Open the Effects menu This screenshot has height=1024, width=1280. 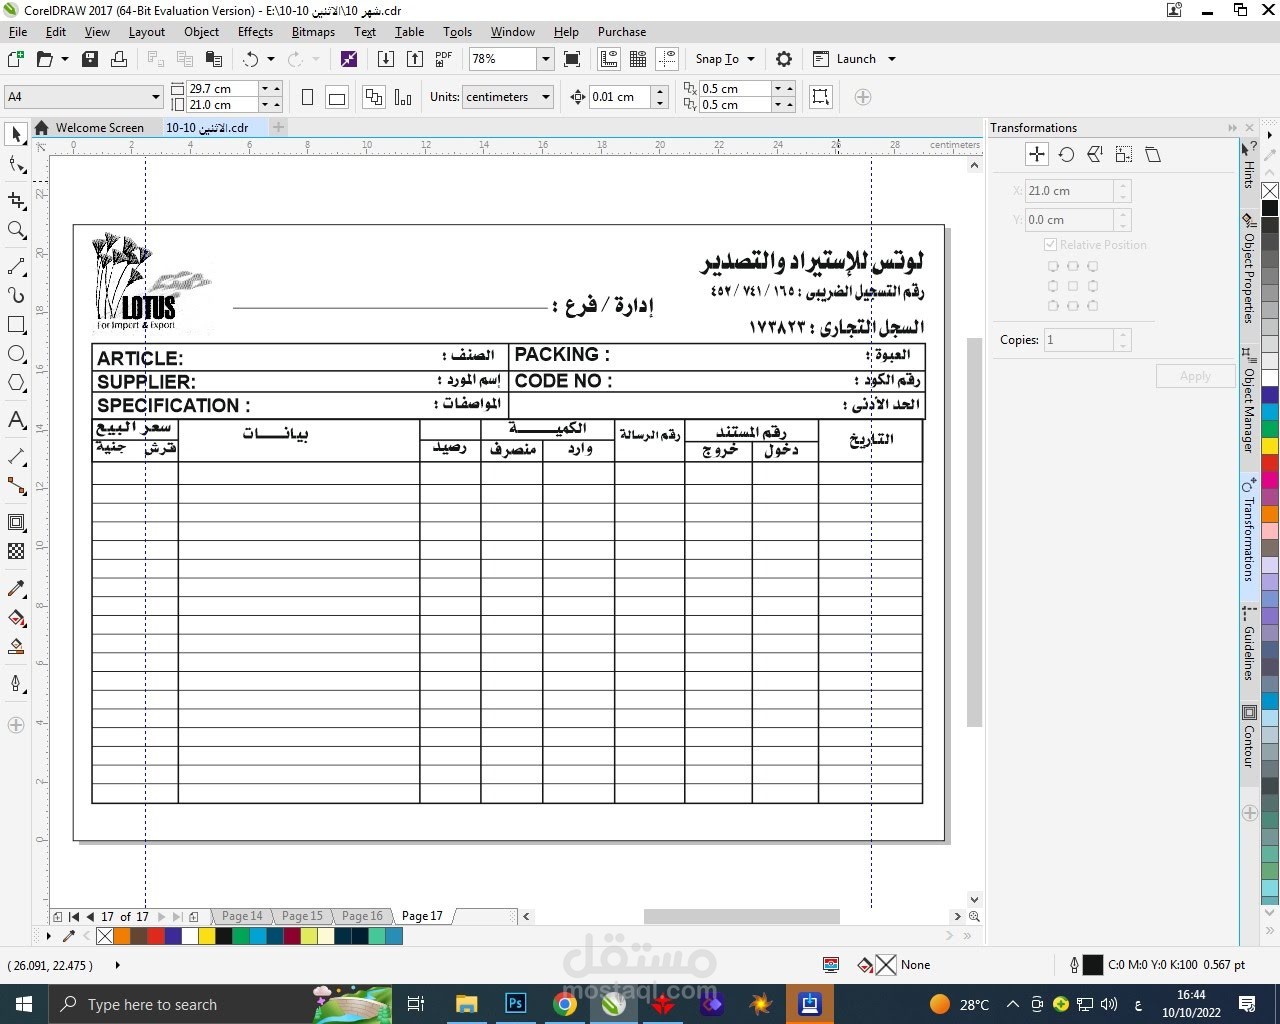255,32
